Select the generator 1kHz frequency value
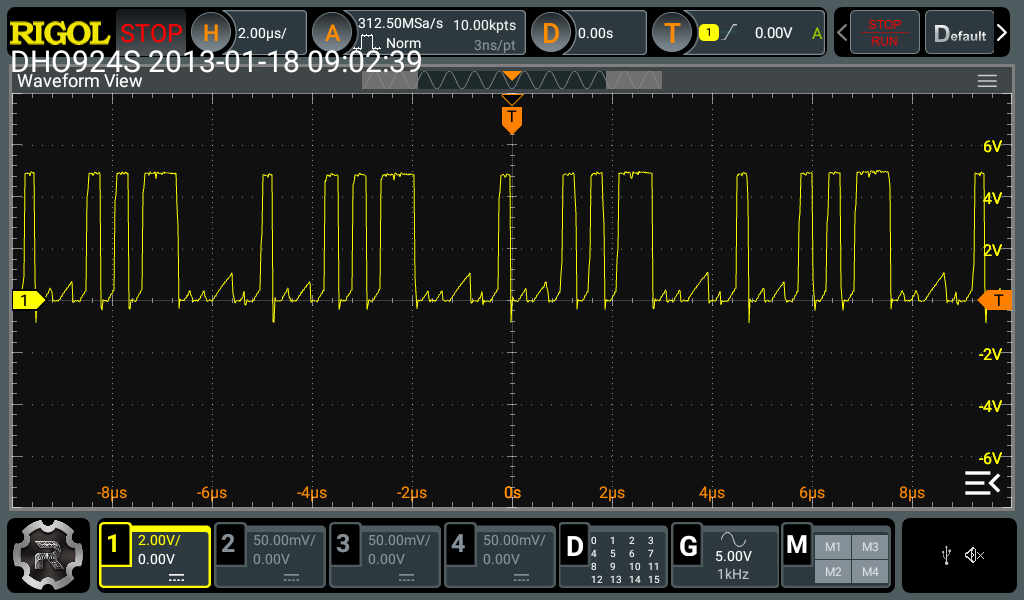This screenshot has height=600, width=1024. pos(733,575)
